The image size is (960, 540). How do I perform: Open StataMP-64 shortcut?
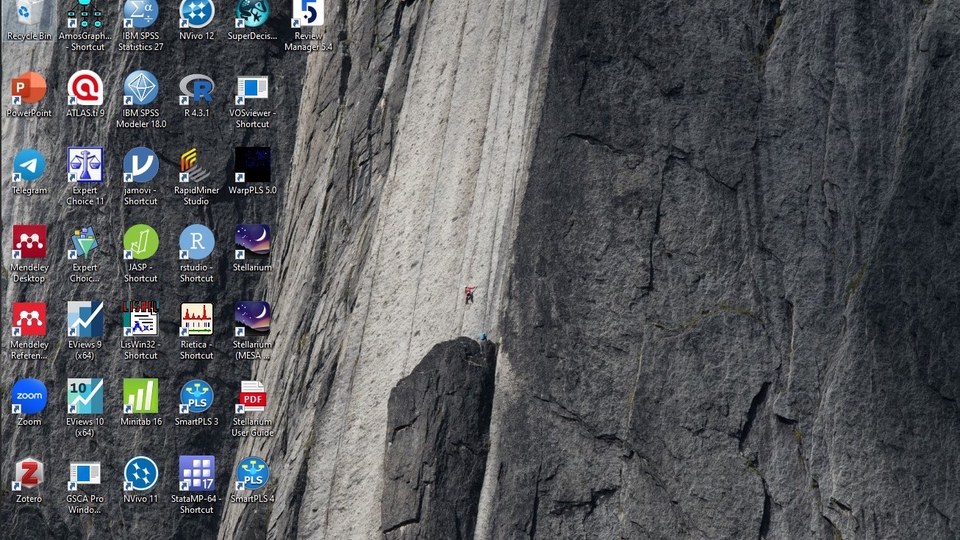[x=197, y=486]
